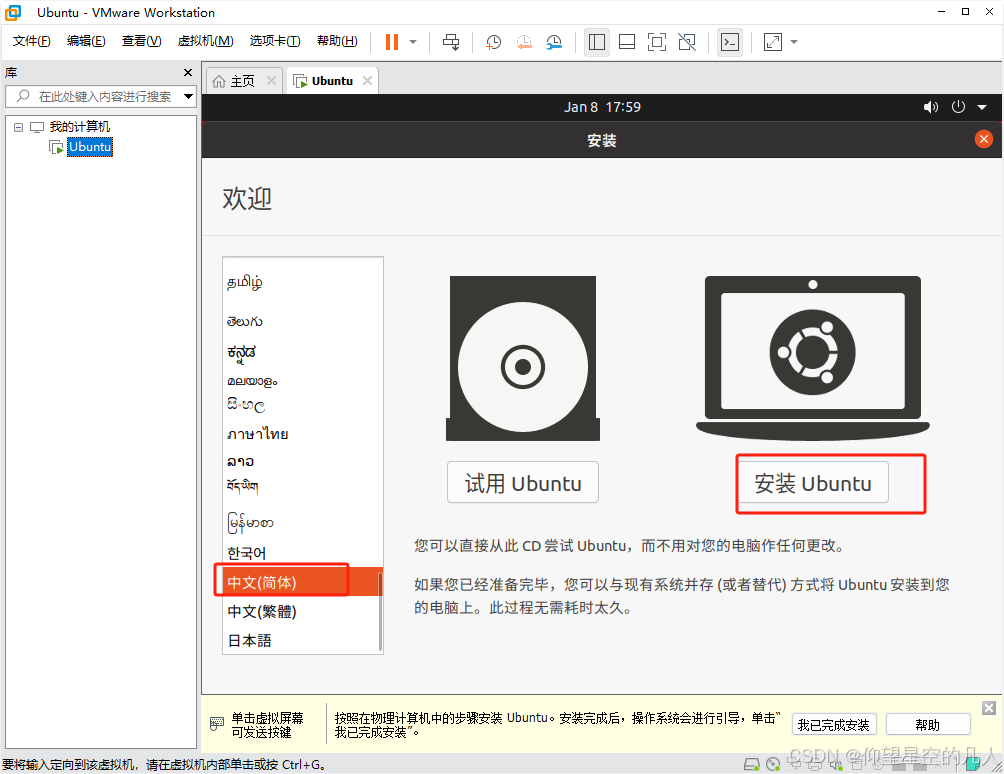Click the 我已完成安装 button

pyautogui.click(x=834, y=725)
